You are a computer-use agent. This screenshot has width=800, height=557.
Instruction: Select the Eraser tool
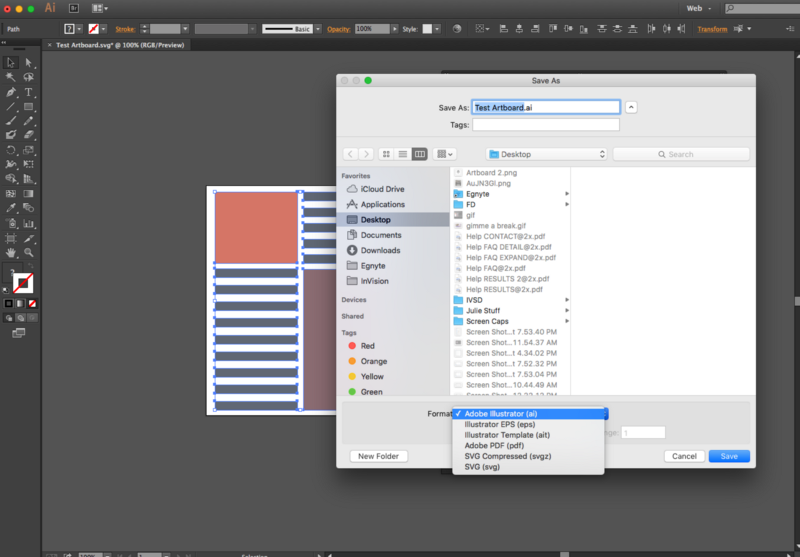29,135
